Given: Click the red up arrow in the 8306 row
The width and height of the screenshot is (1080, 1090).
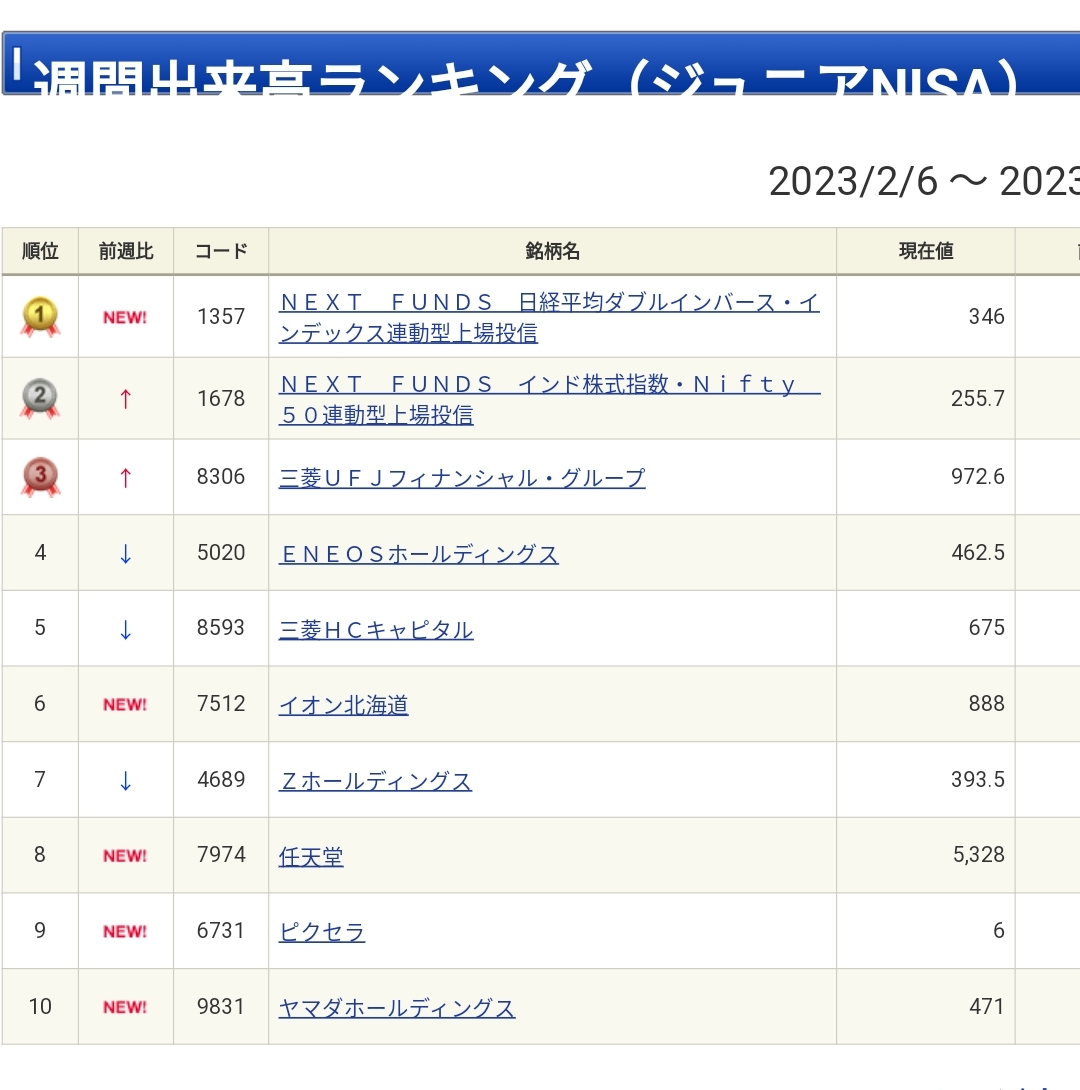Looking at the screenshot, I should pyautogui.click(x=125, y=478).
